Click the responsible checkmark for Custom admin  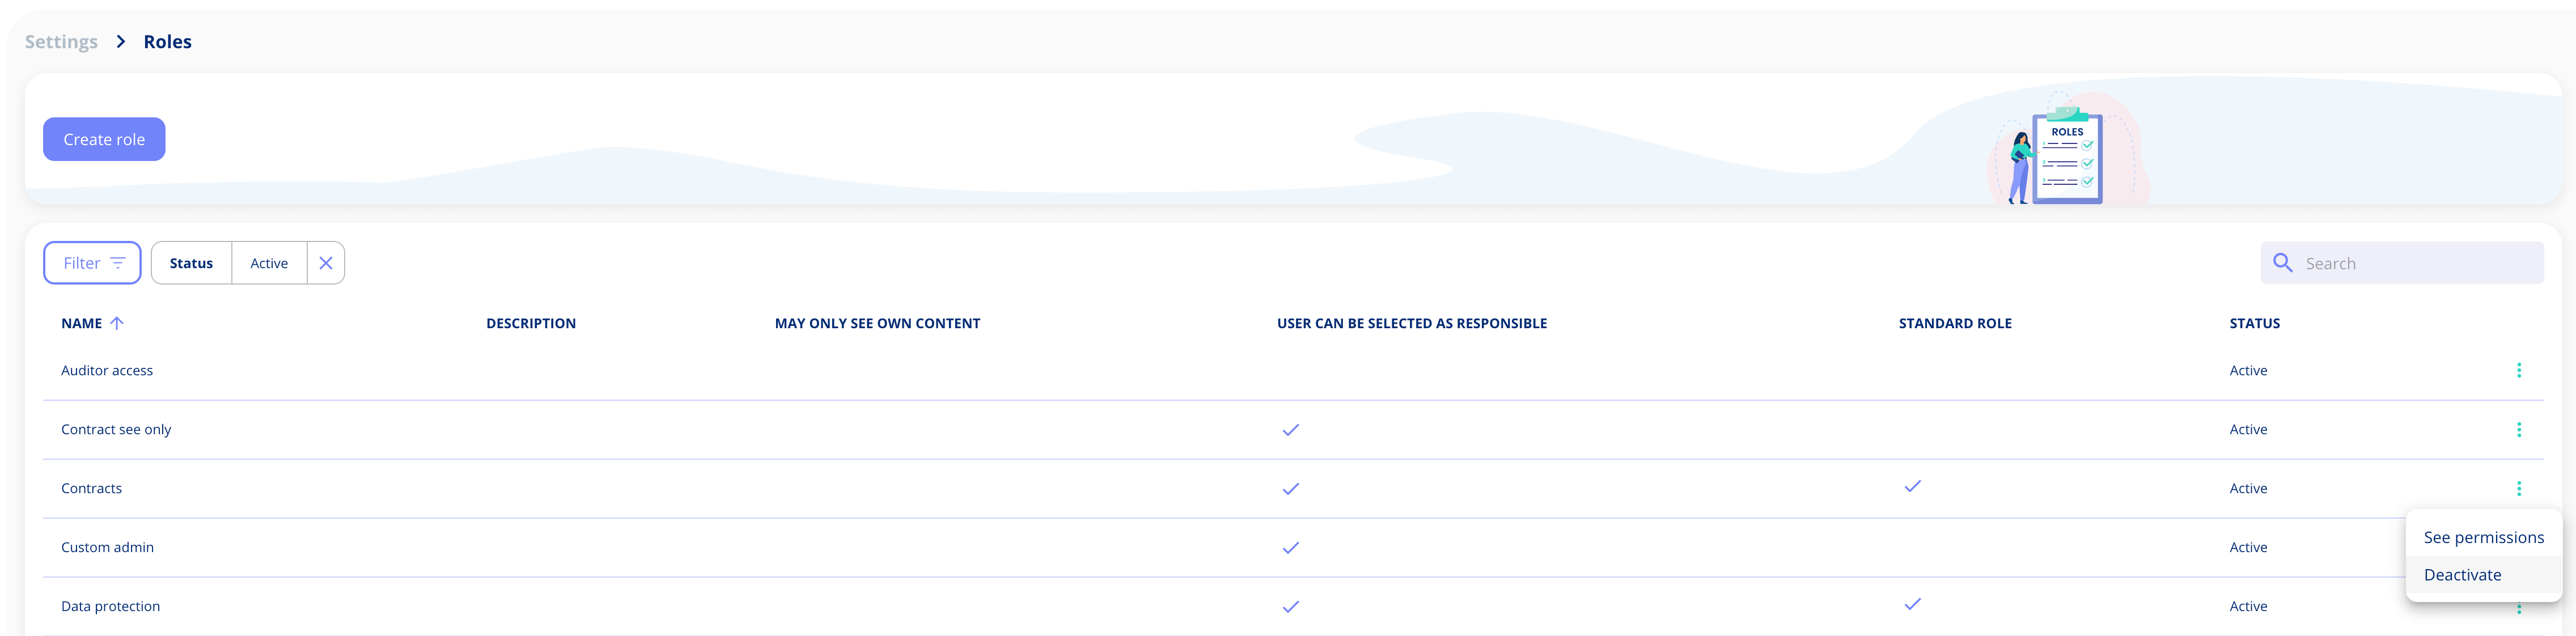point(1290,548)
